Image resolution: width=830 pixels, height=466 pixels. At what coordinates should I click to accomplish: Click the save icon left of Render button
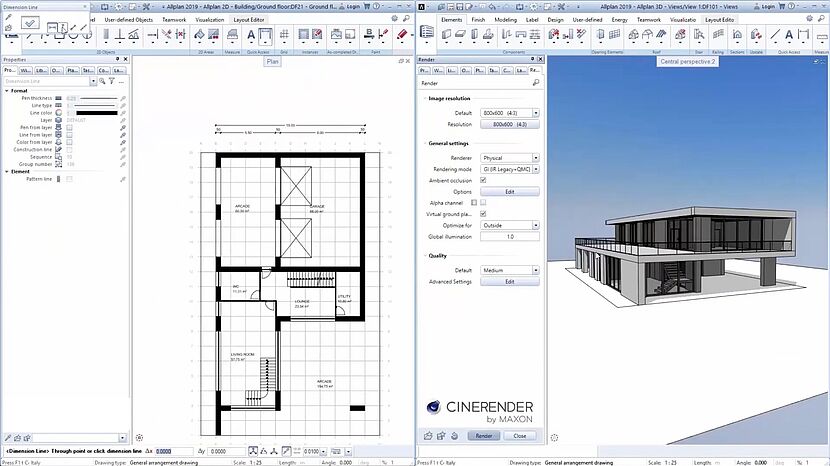point(442,436)
